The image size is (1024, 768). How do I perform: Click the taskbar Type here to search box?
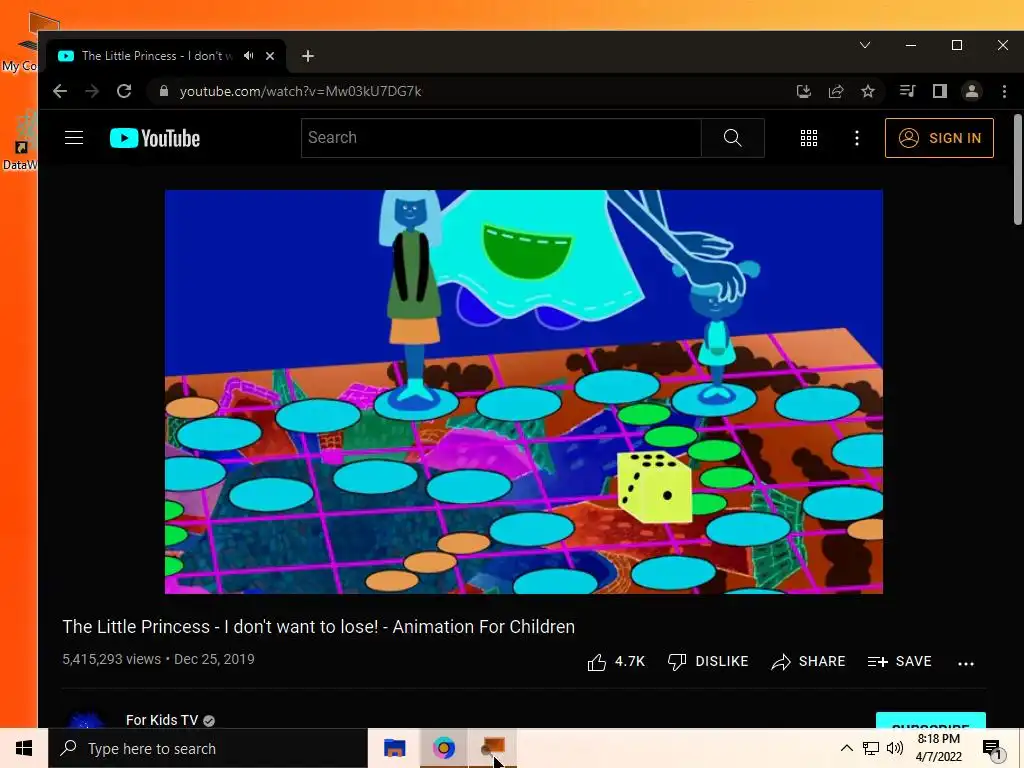coord(208,748)
